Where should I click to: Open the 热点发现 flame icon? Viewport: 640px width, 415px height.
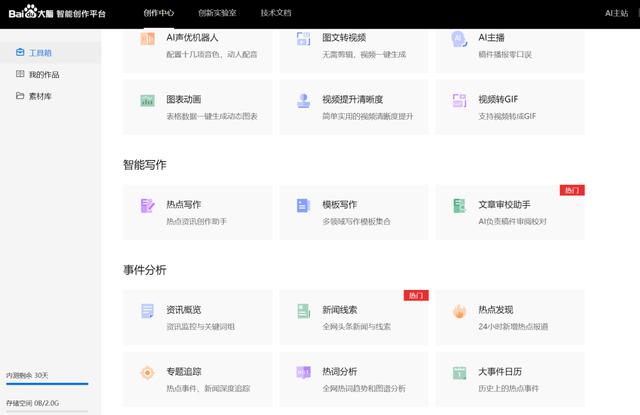pos(459,311)
